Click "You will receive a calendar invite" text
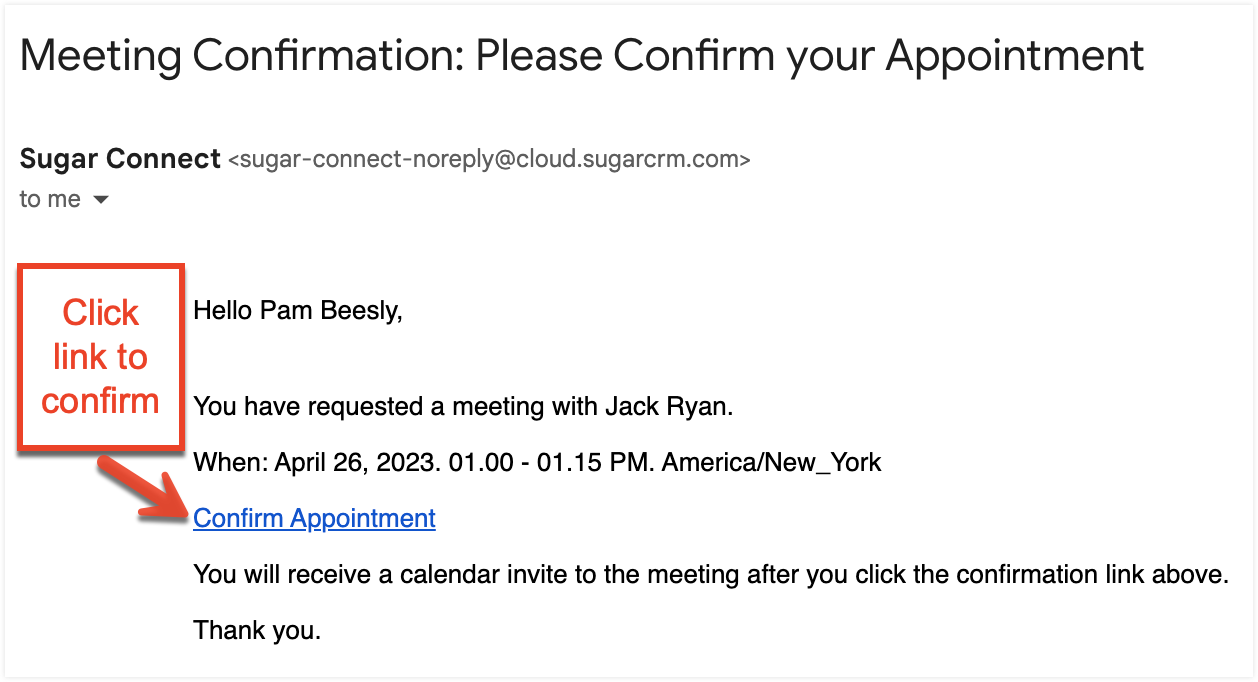Viewport: 1258px width, 682px height. (x=400, y=575)
